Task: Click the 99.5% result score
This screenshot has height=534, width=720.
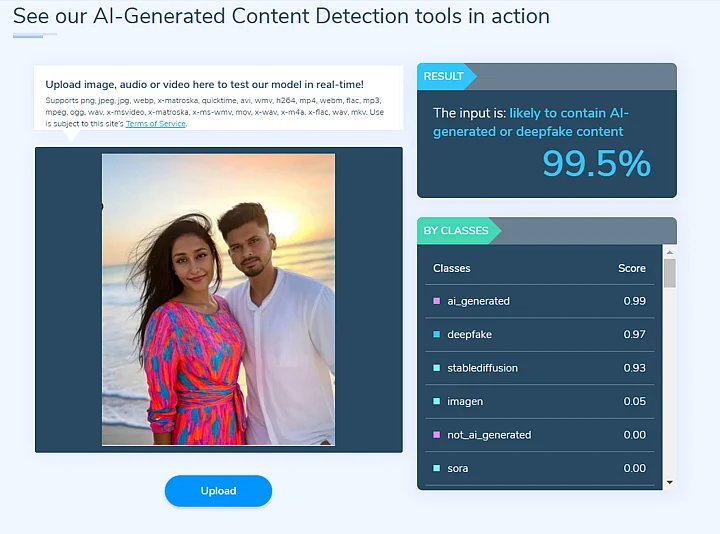Action: 596,164
